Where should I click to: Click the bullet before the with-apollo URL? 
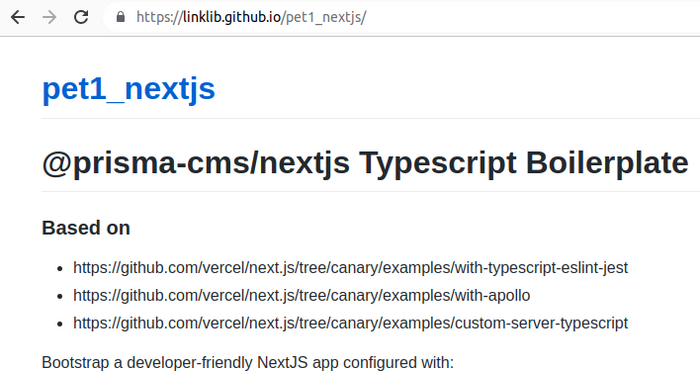[x=60, y=296]
